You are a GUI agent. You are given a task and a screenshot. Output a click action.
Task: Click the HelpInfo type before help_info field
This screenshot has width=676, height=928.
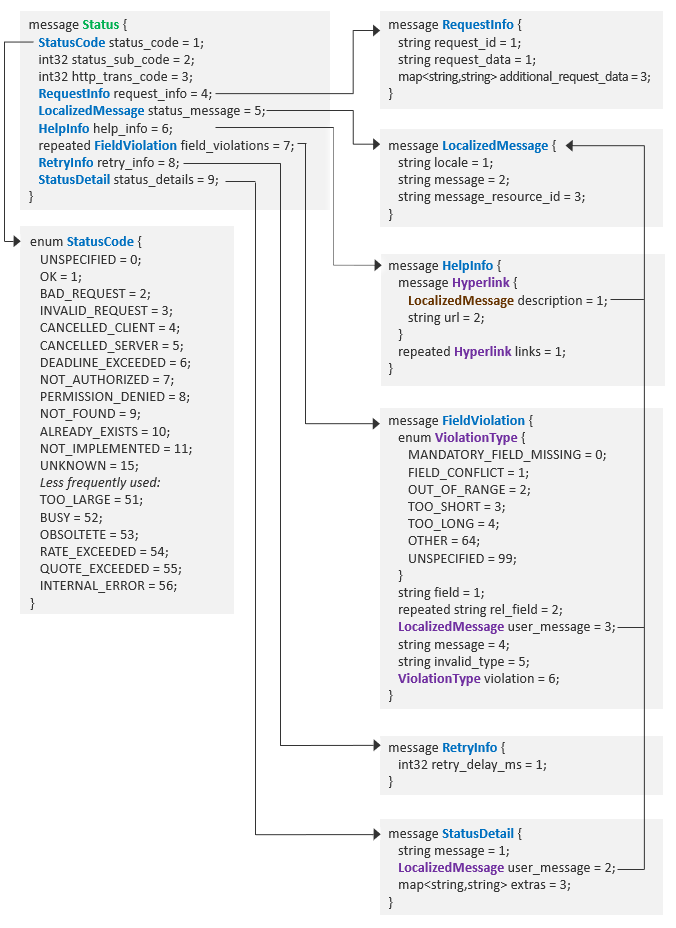pyautogui.click(x=64, y=128)
